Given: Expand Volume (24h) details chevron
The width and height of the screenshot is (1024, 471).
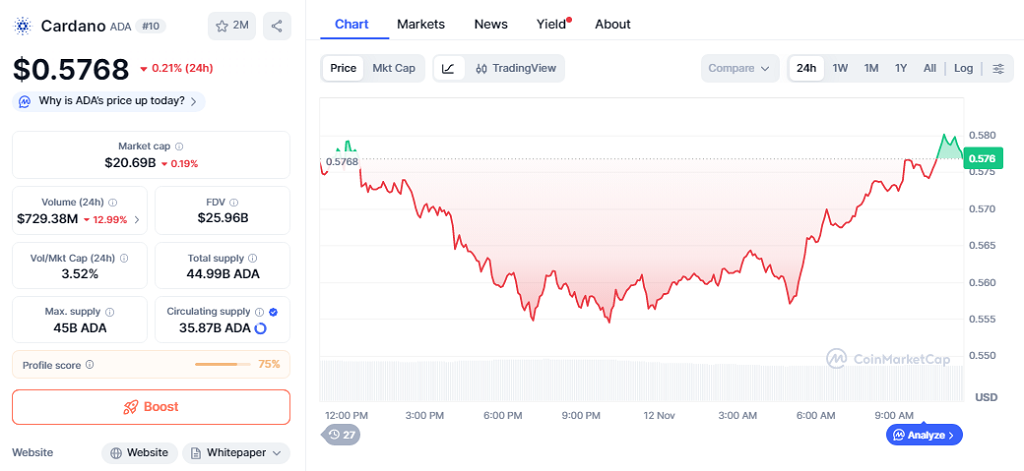Looking at the screenshot, I should click(136, 219).
